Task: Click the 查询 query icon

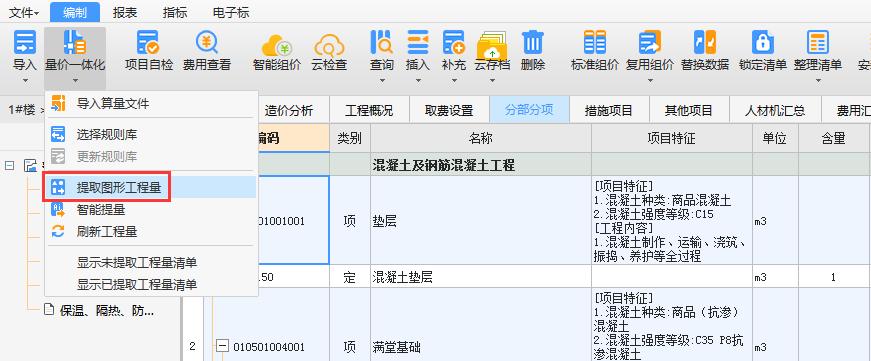Action: point(382,42)
